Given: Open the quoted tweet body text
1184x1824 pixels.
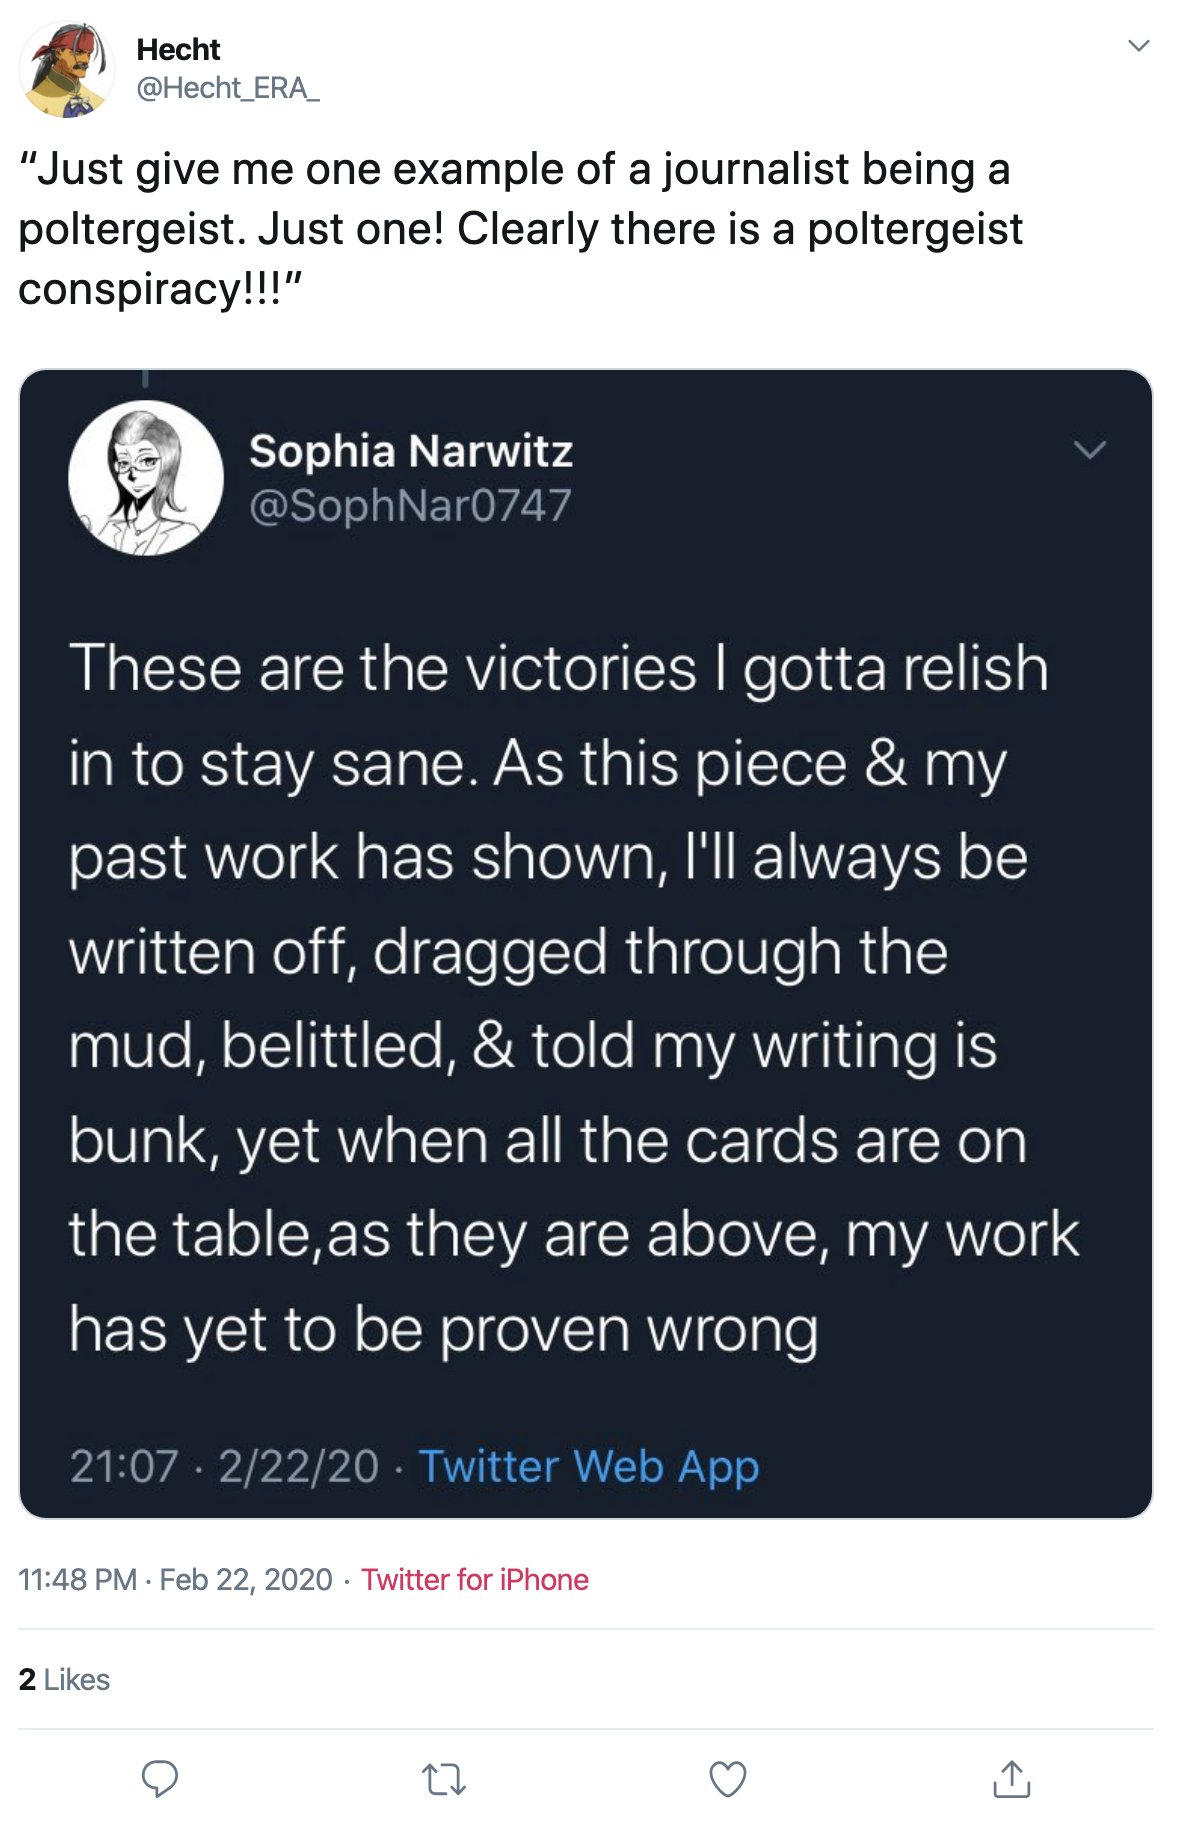Looking at the screenshot, I should 574,998.
